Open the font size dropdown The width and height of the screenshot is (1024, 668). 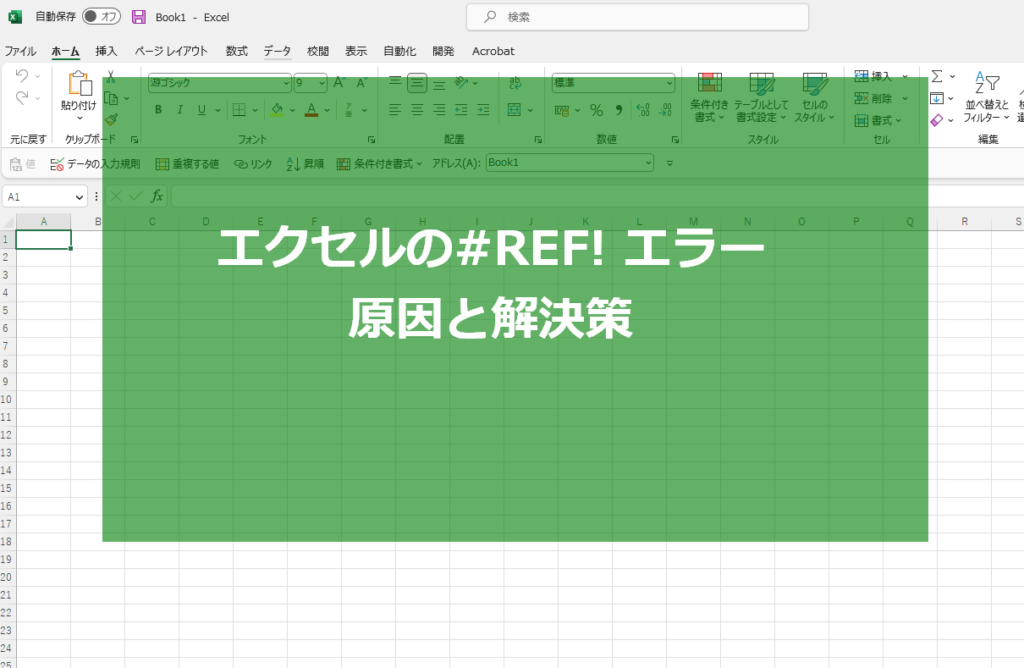click(x=322, y=83)
